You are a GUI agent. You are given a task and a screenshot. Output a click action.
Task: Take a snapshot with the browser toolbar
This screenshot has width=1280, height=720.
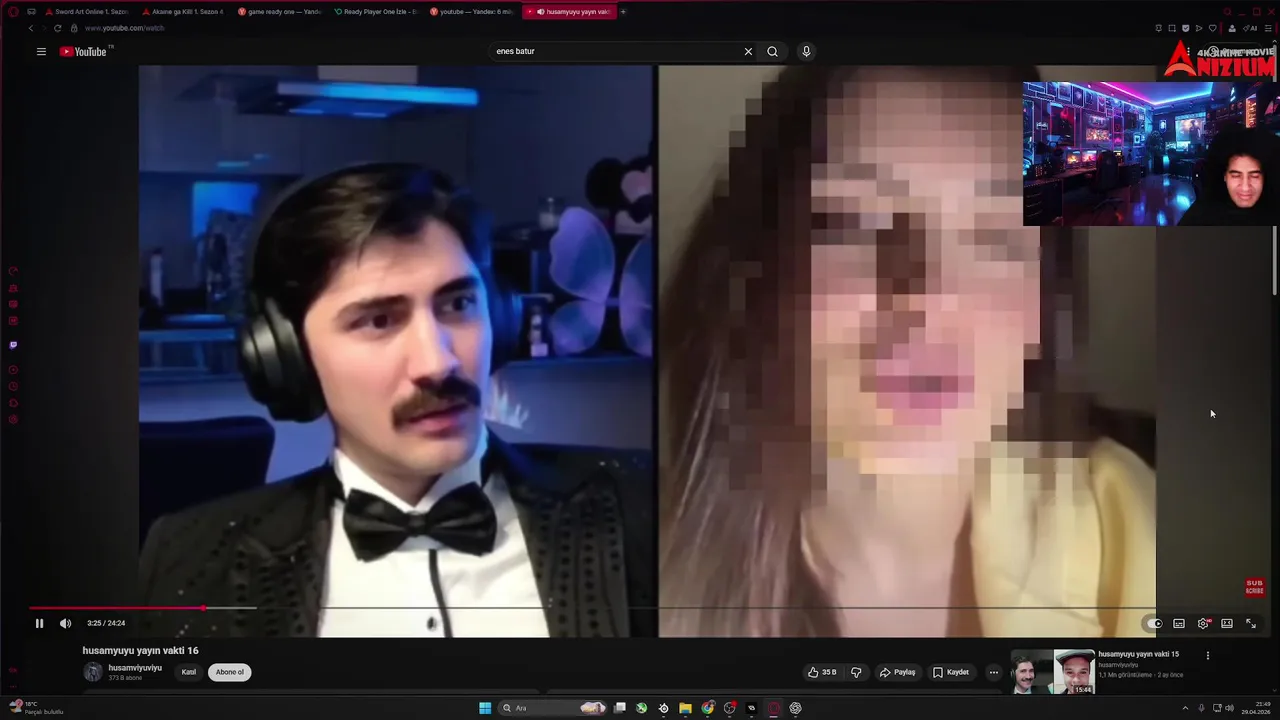(x=1172, y=28)
